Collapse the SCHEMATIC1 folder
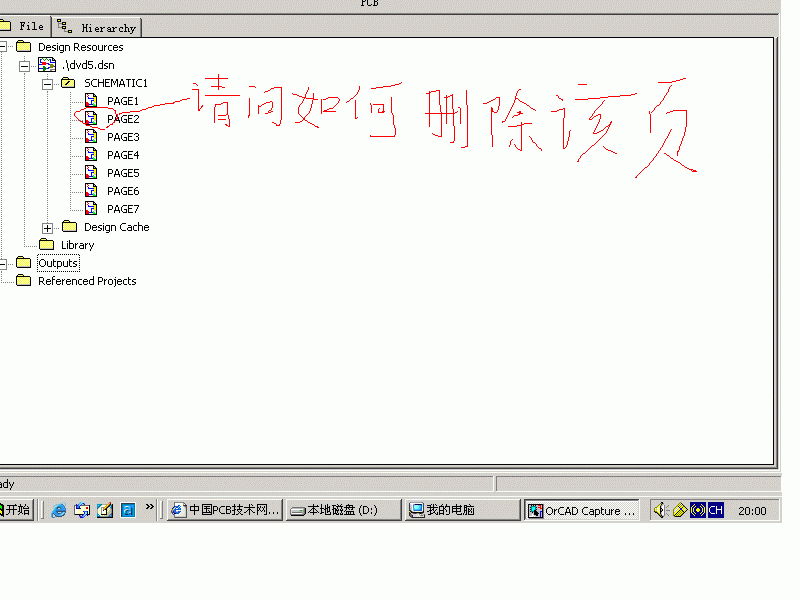The height and width of the screenshot is (600, 800). coord(47,84)
